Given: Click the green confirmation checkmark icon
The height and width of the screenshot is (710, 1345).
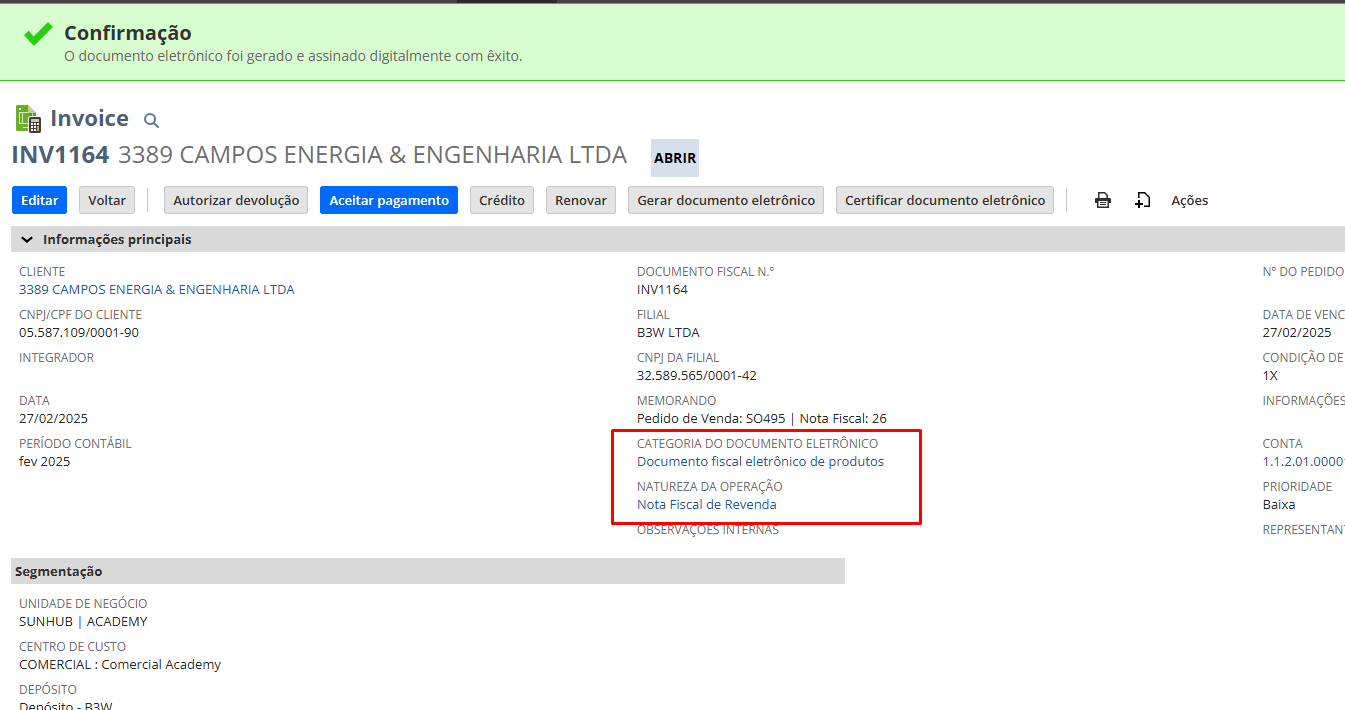Looking at the screenshot, I should (x=38, y=35).
